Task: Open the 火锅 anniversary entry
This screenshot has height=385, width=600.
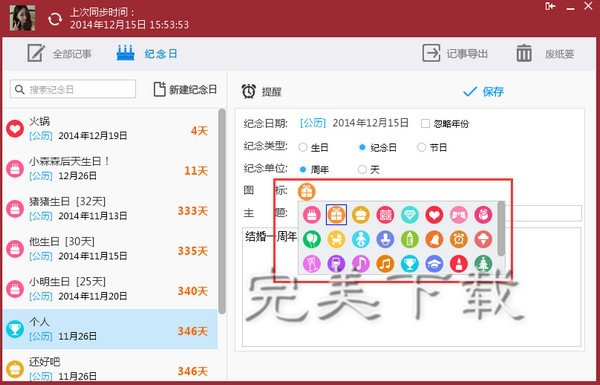Action: pos(110,129)
